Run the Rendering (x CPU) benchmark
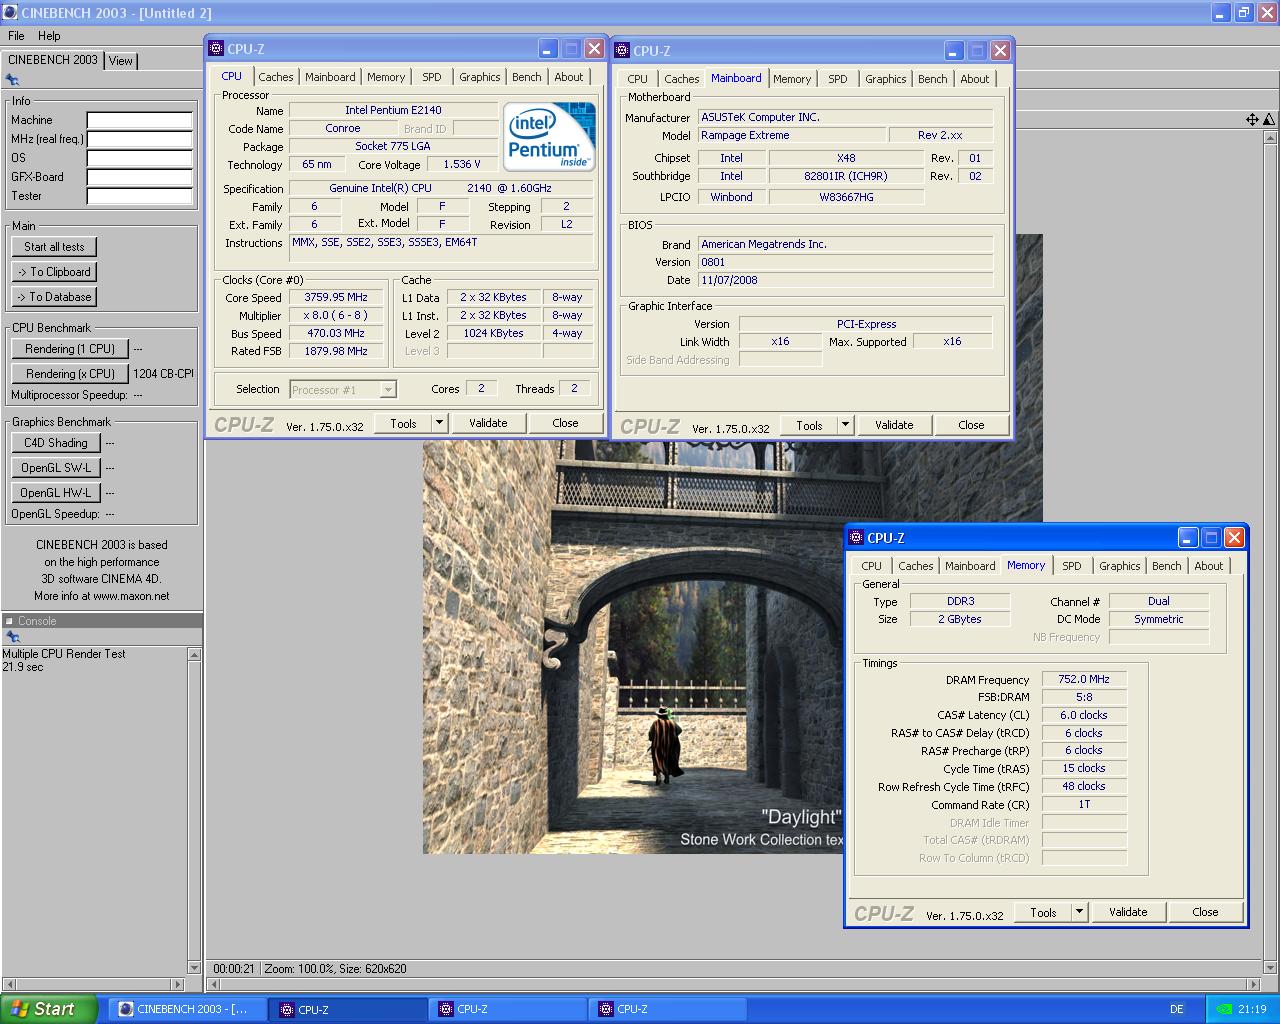This screenshot has width=1280, height=1024. (70, 374)
